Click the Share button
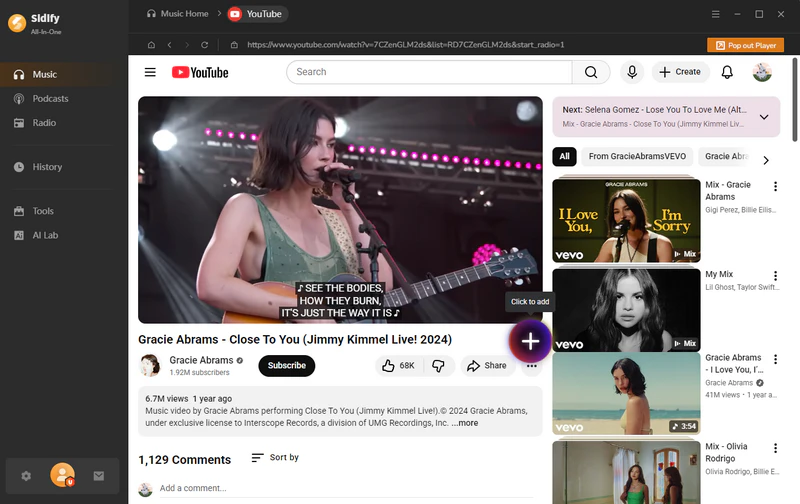 click(487, 366)
